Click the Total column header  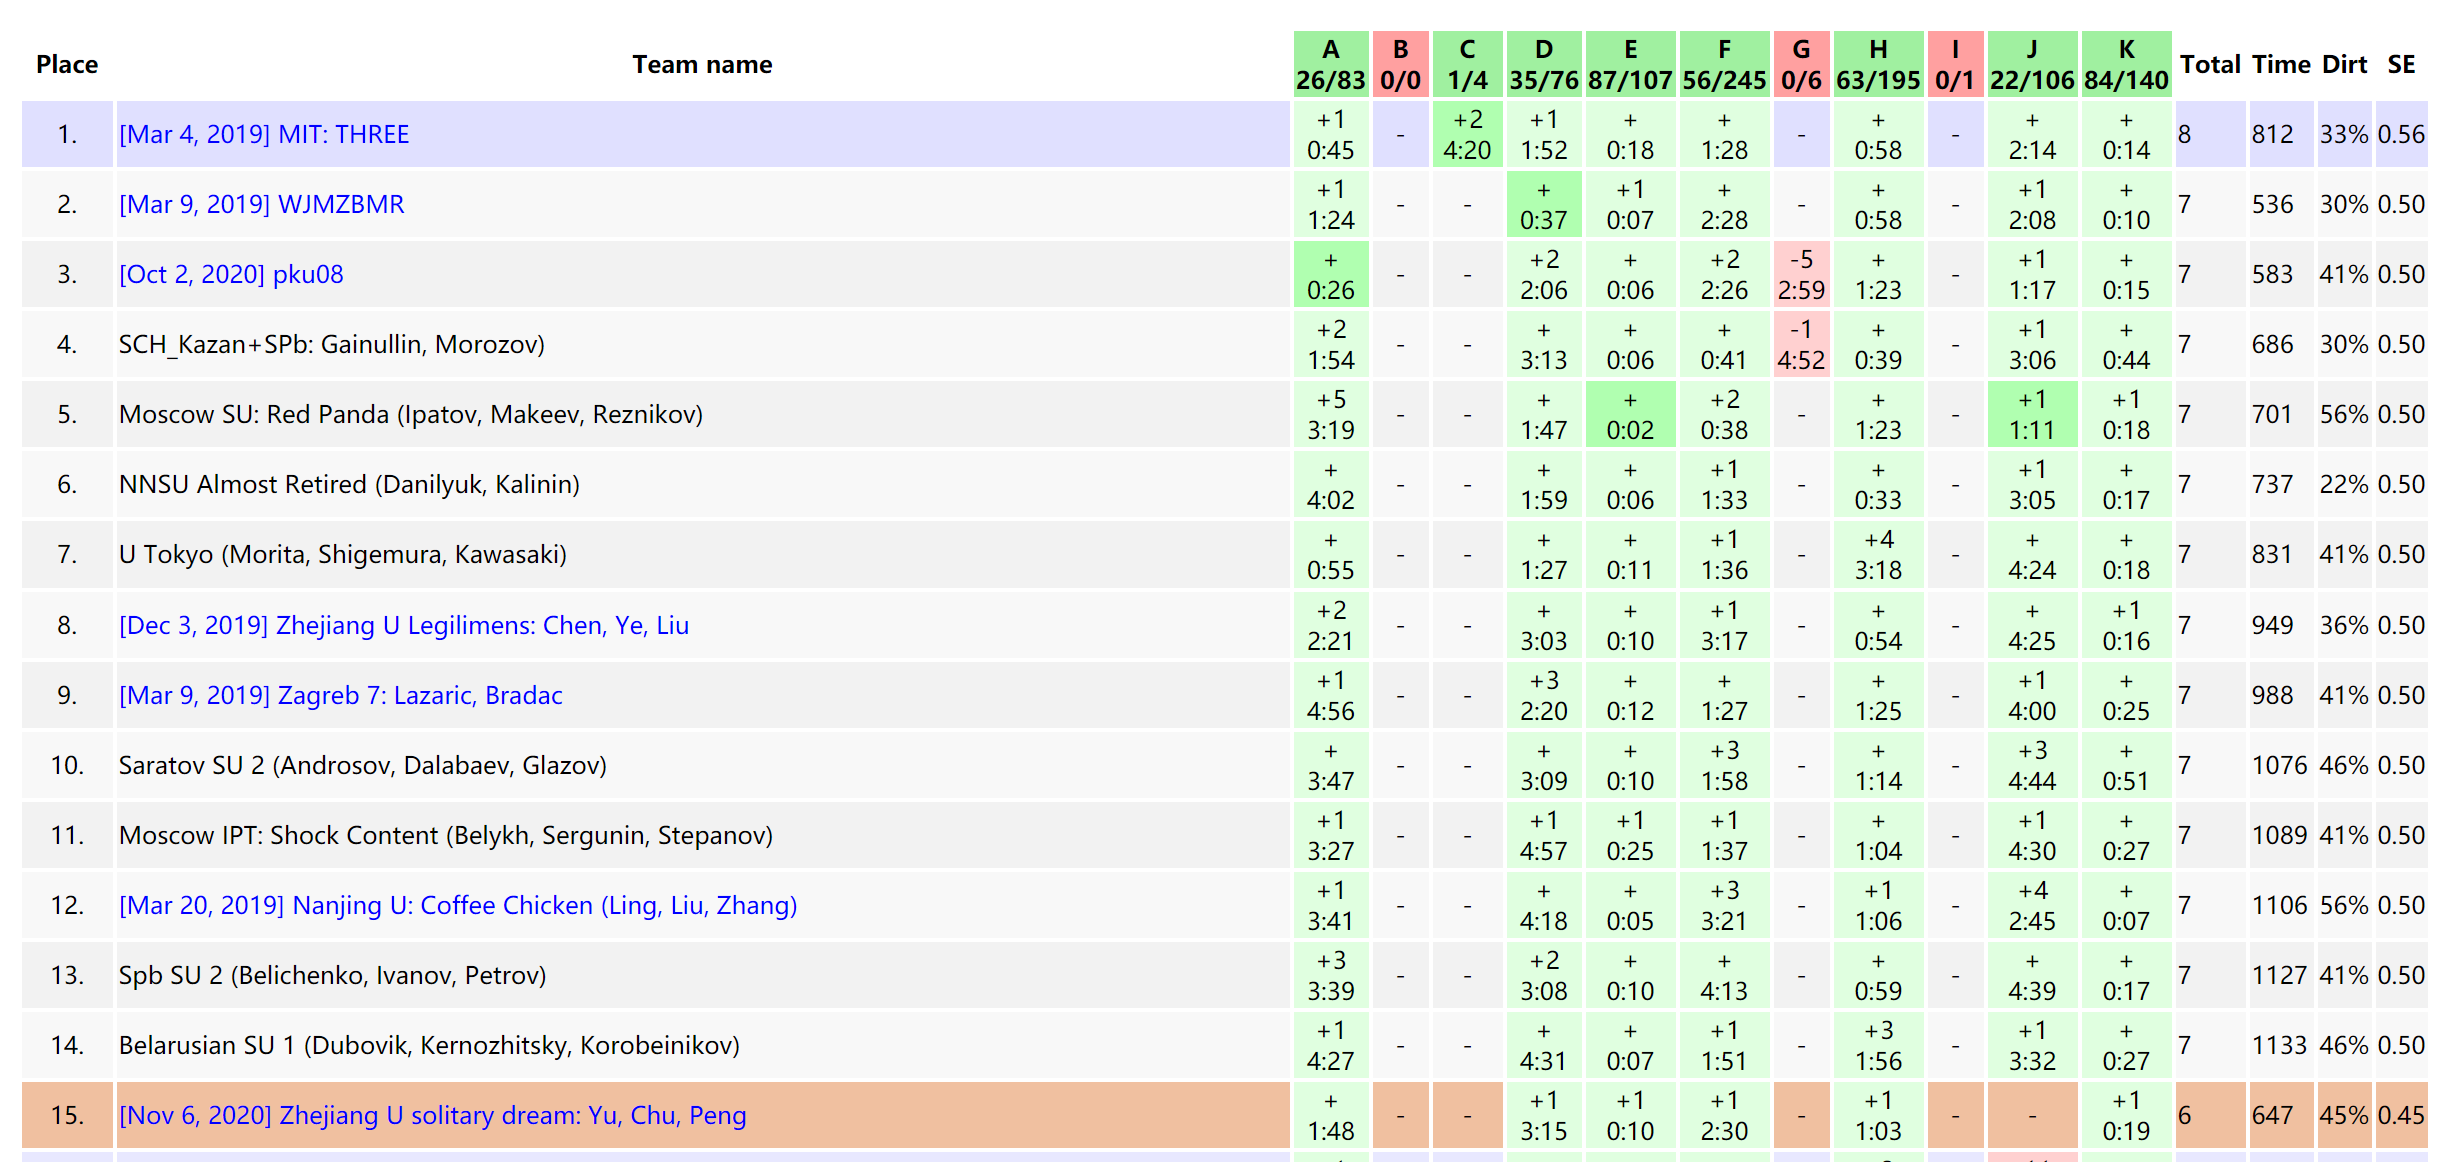tap(2210, 64)
